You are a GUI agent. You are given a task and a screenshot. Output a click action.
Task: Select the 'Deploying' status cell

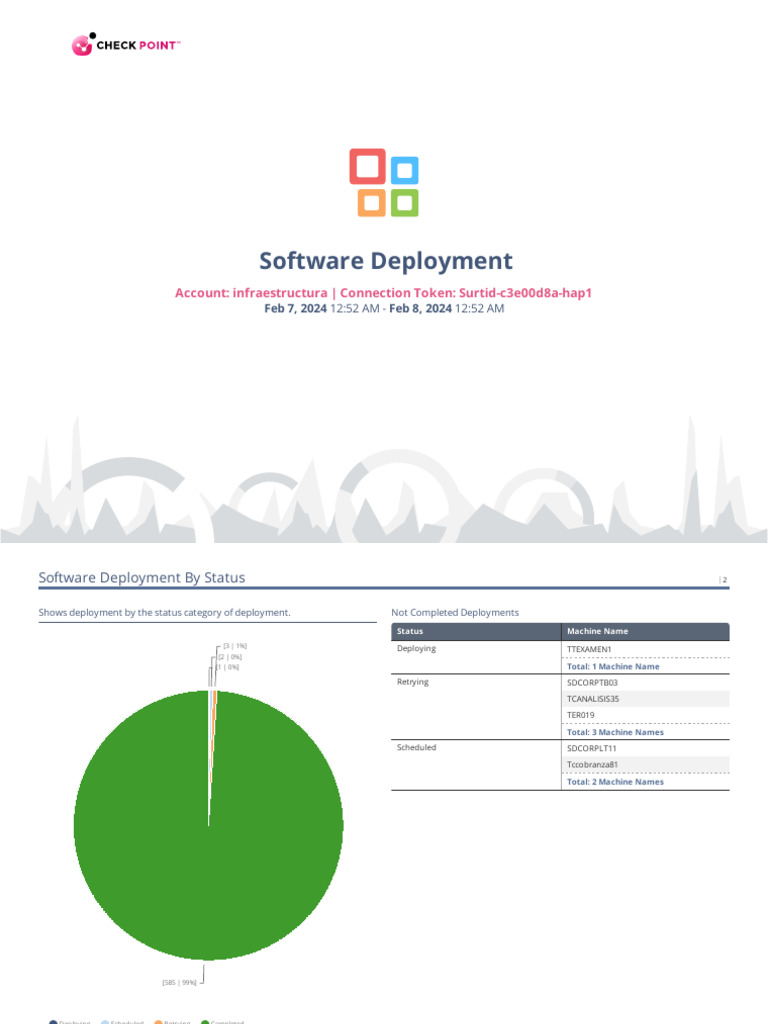pos(416,648)
